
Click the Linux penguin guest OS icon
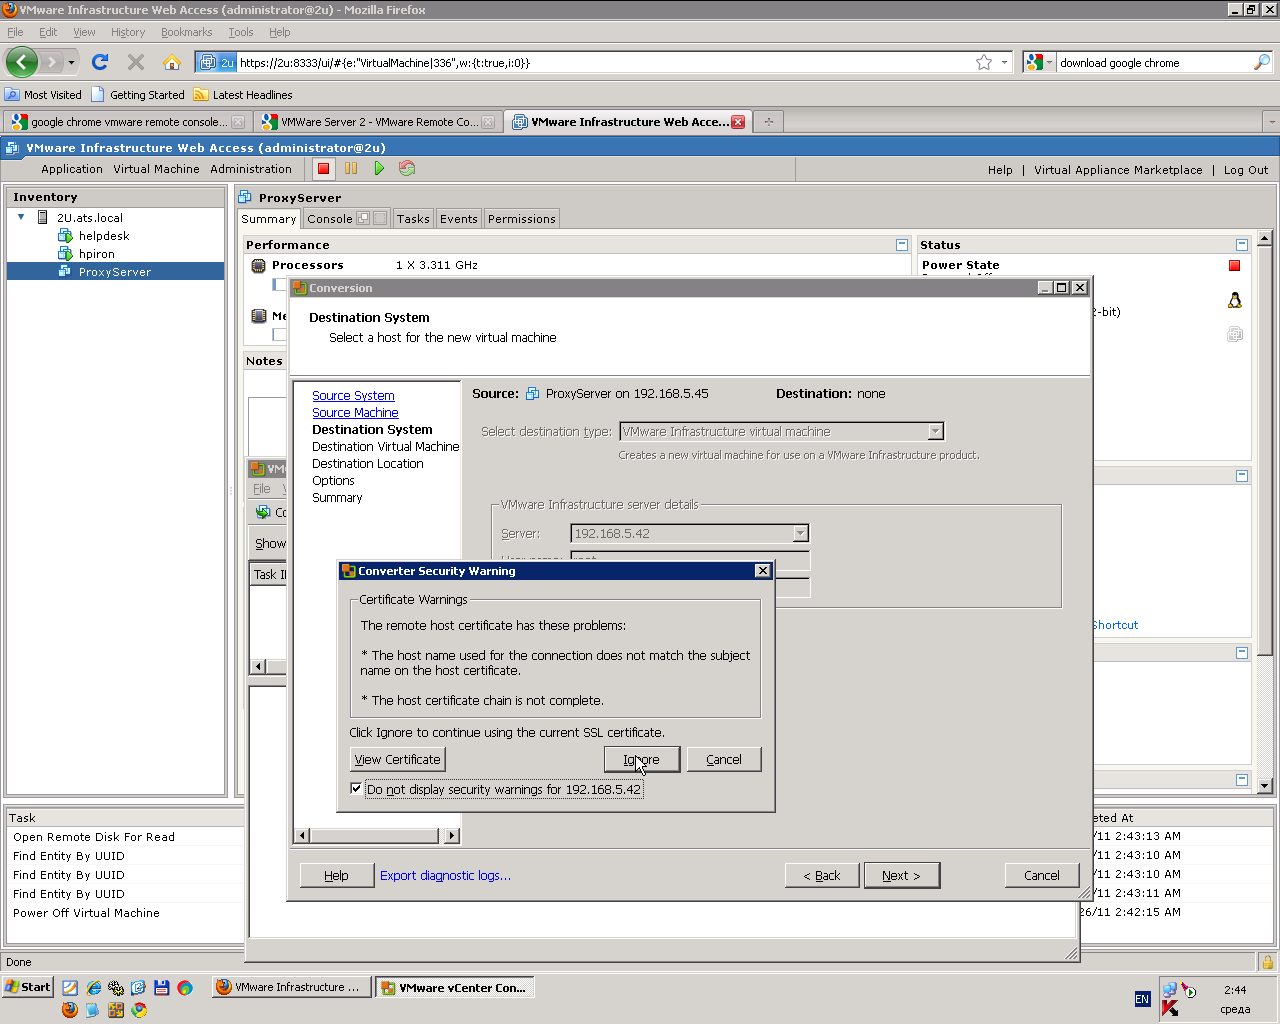[x=1235, y=300]
